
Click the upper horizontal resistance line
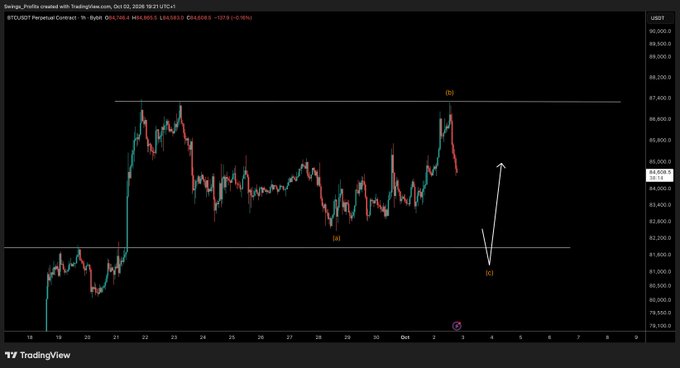[x=367, y=102]
